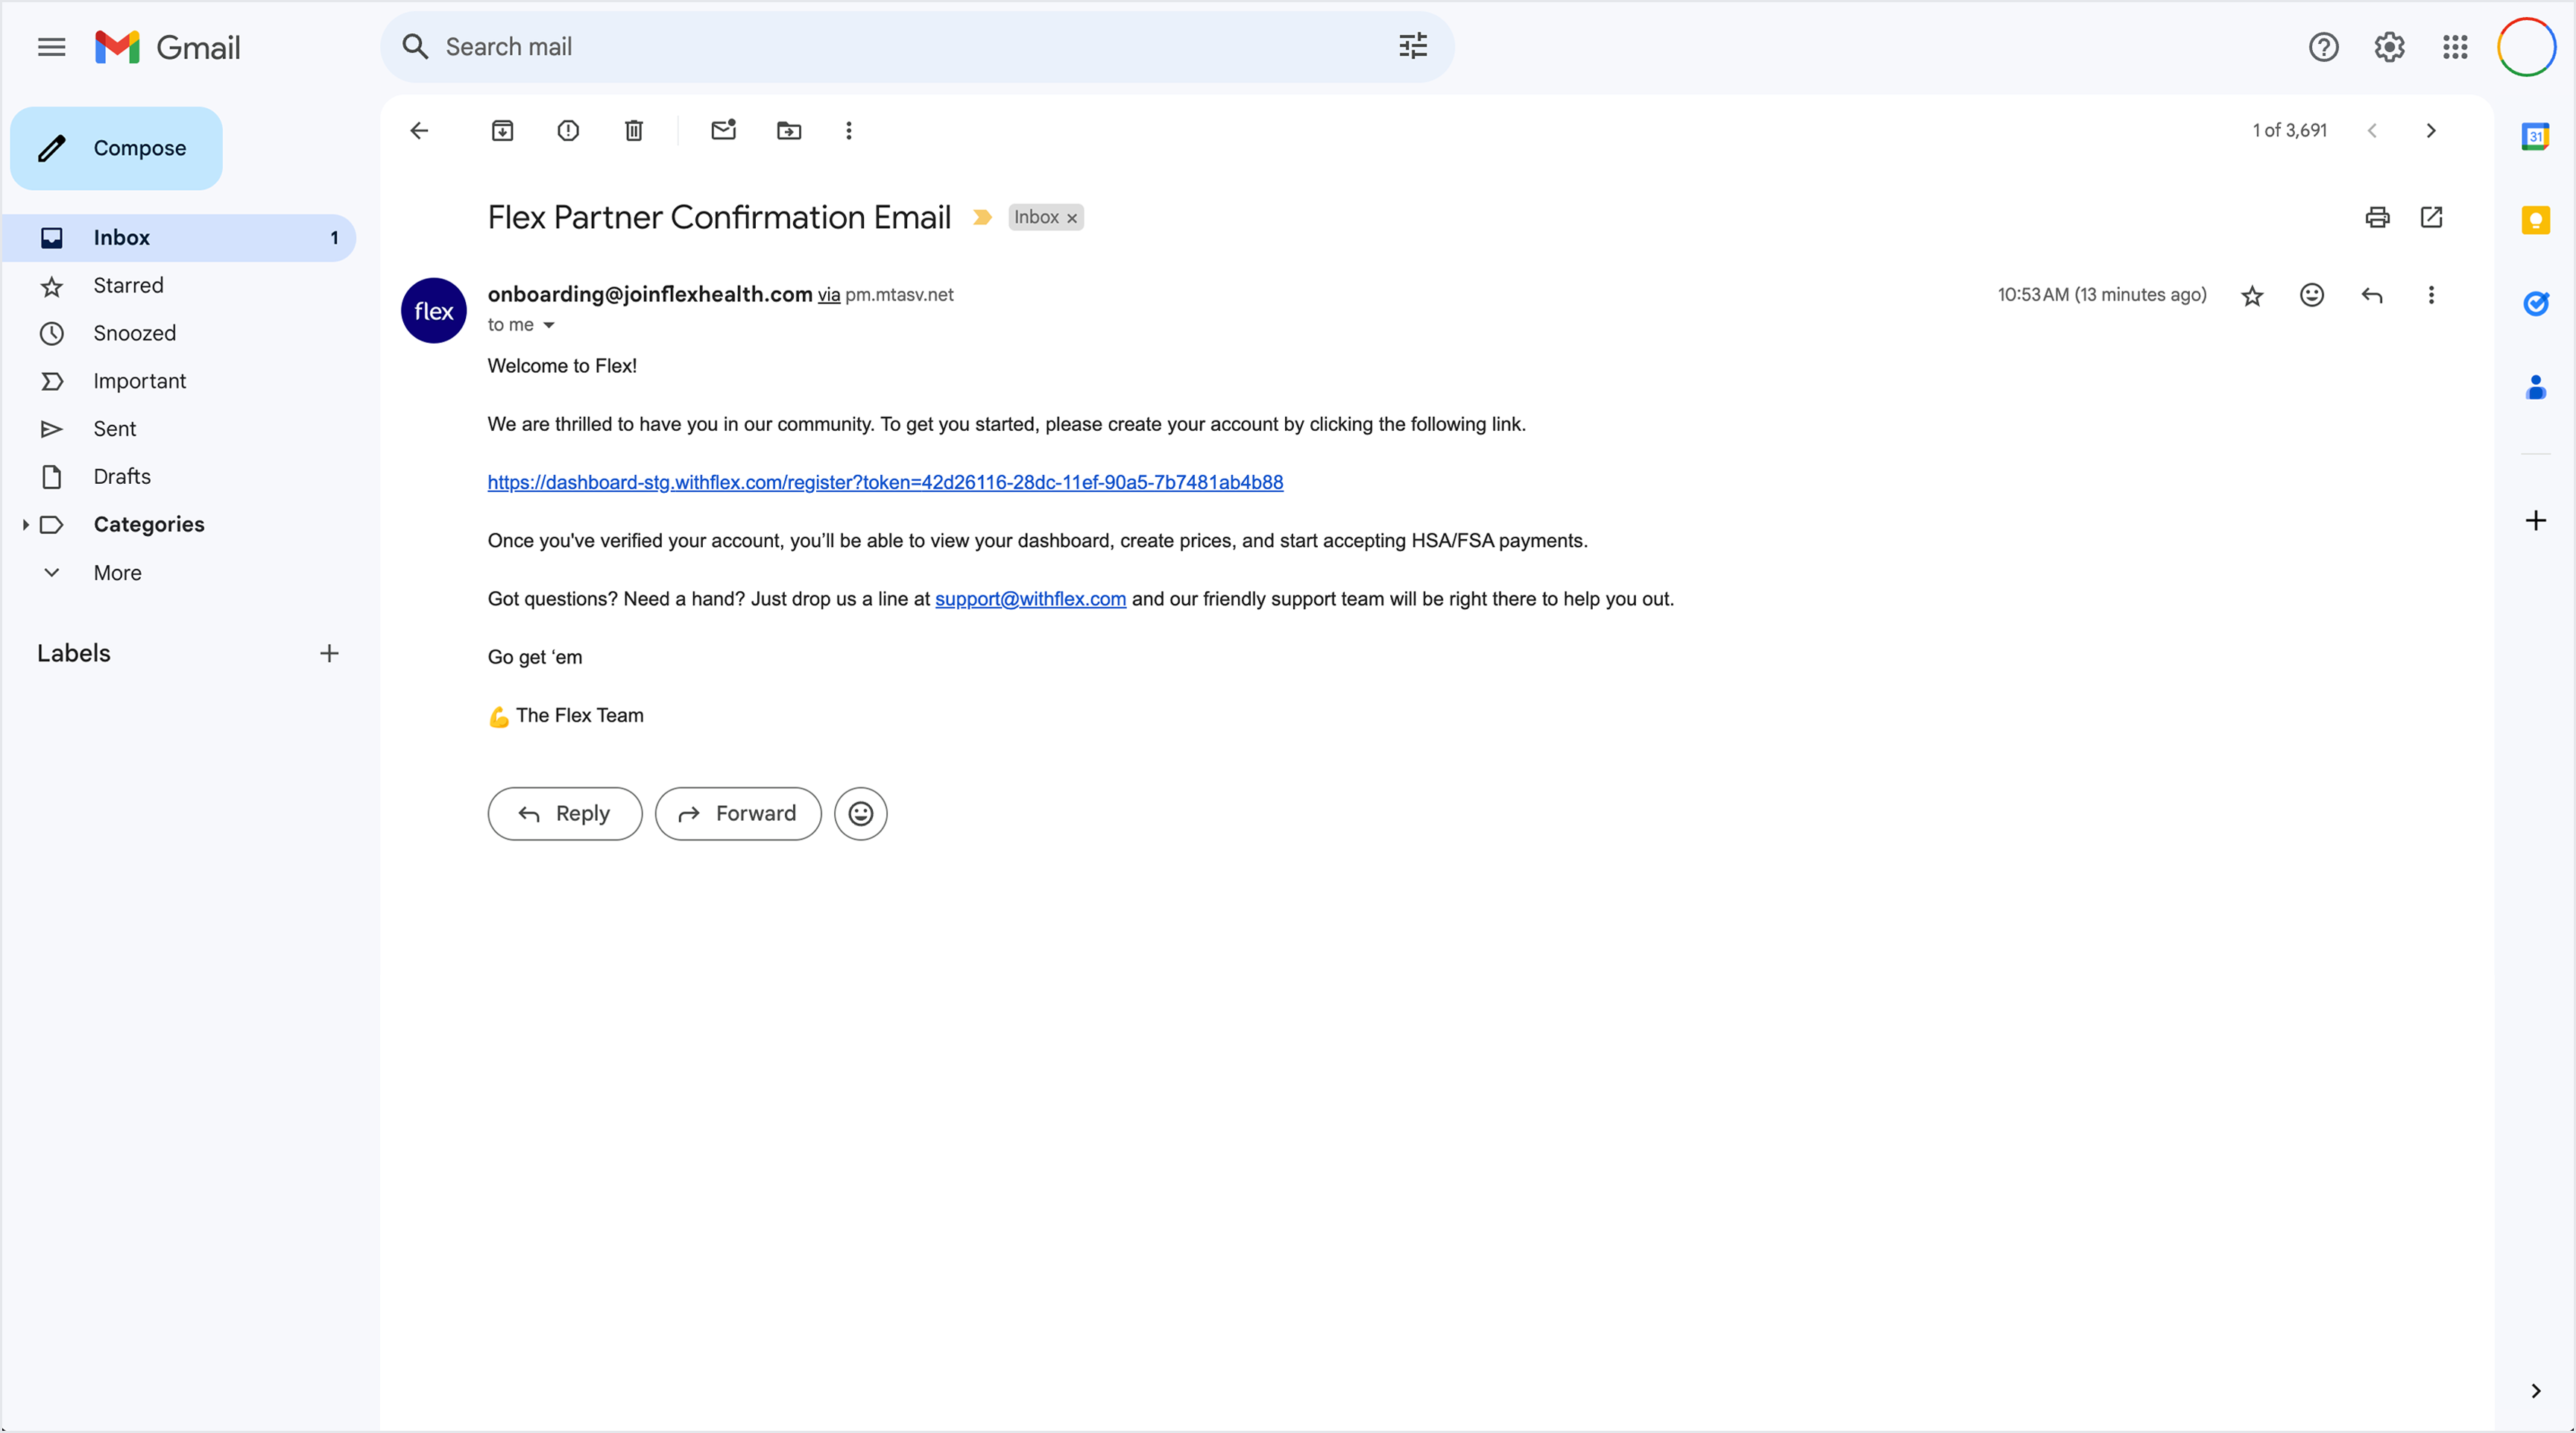Add emoji reaction in message header
The width and height of the screenshot is (2576, 1433).
pos(2312,295)
